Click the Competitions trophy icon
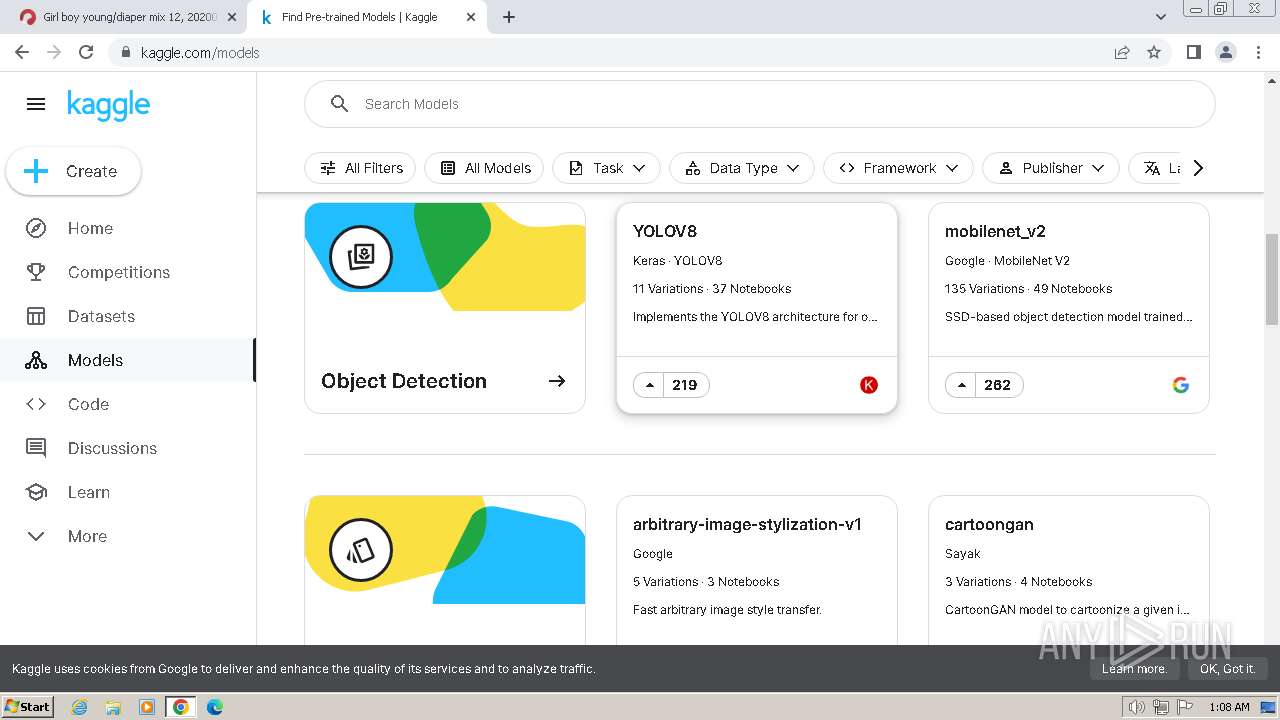 tap(36, 272)
